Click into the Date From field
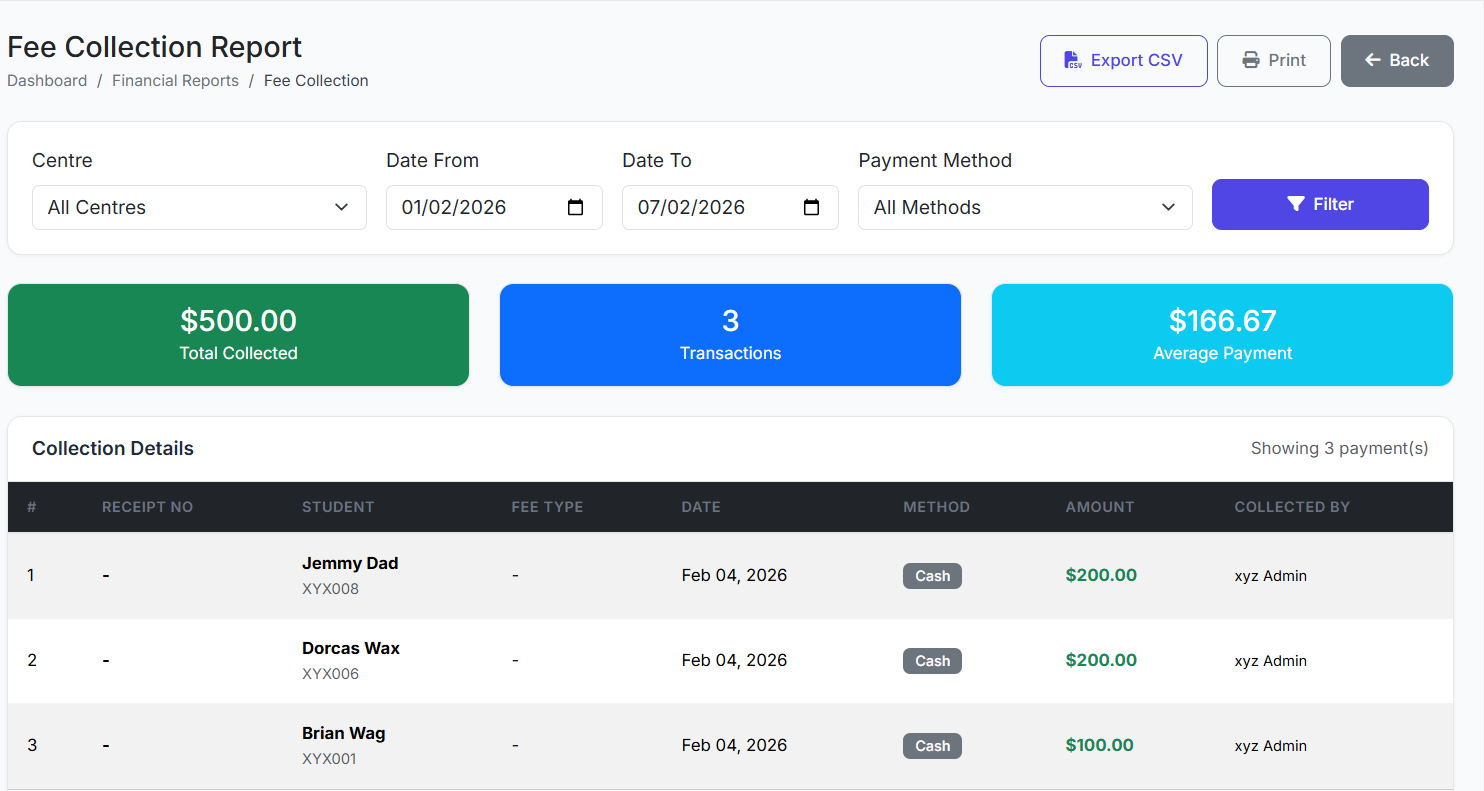1484x791 pixels. click(x=470, y=207)
